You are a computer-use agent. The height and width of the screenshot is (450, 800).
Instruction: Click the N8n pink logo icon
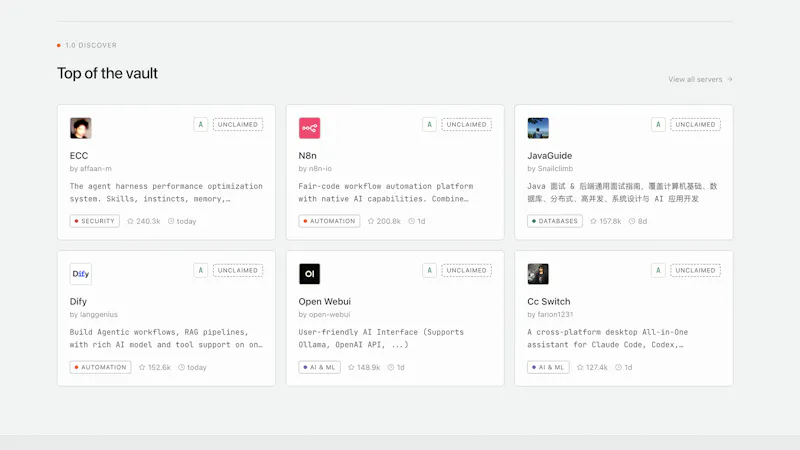tap(309, 128)
